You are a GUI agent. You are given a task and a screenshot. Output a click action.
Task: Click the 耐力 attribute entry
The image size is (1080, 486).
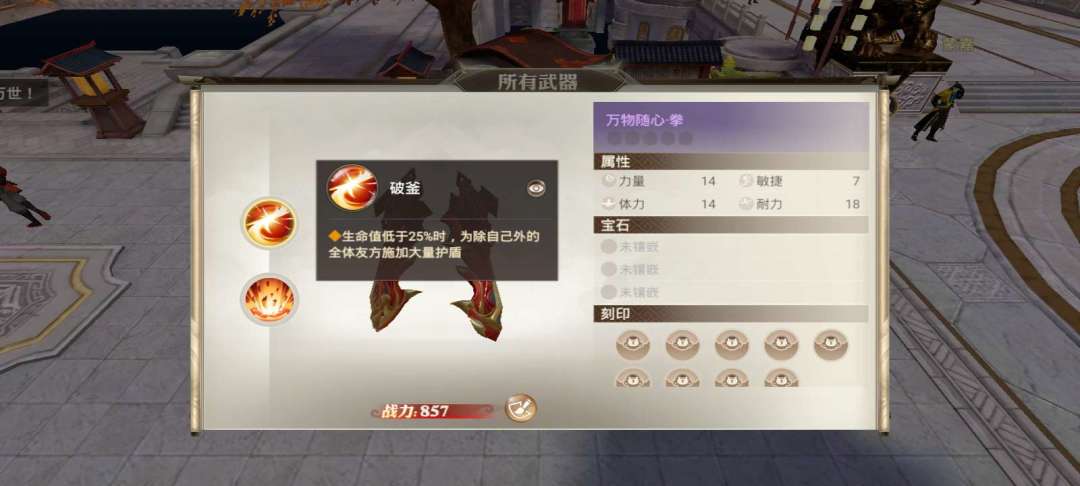(x=800, y=204)
